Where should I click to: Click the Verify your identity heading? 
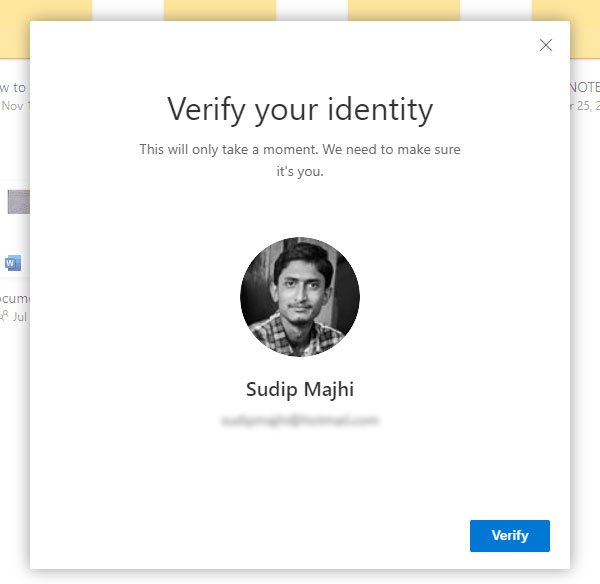[300, 108]
